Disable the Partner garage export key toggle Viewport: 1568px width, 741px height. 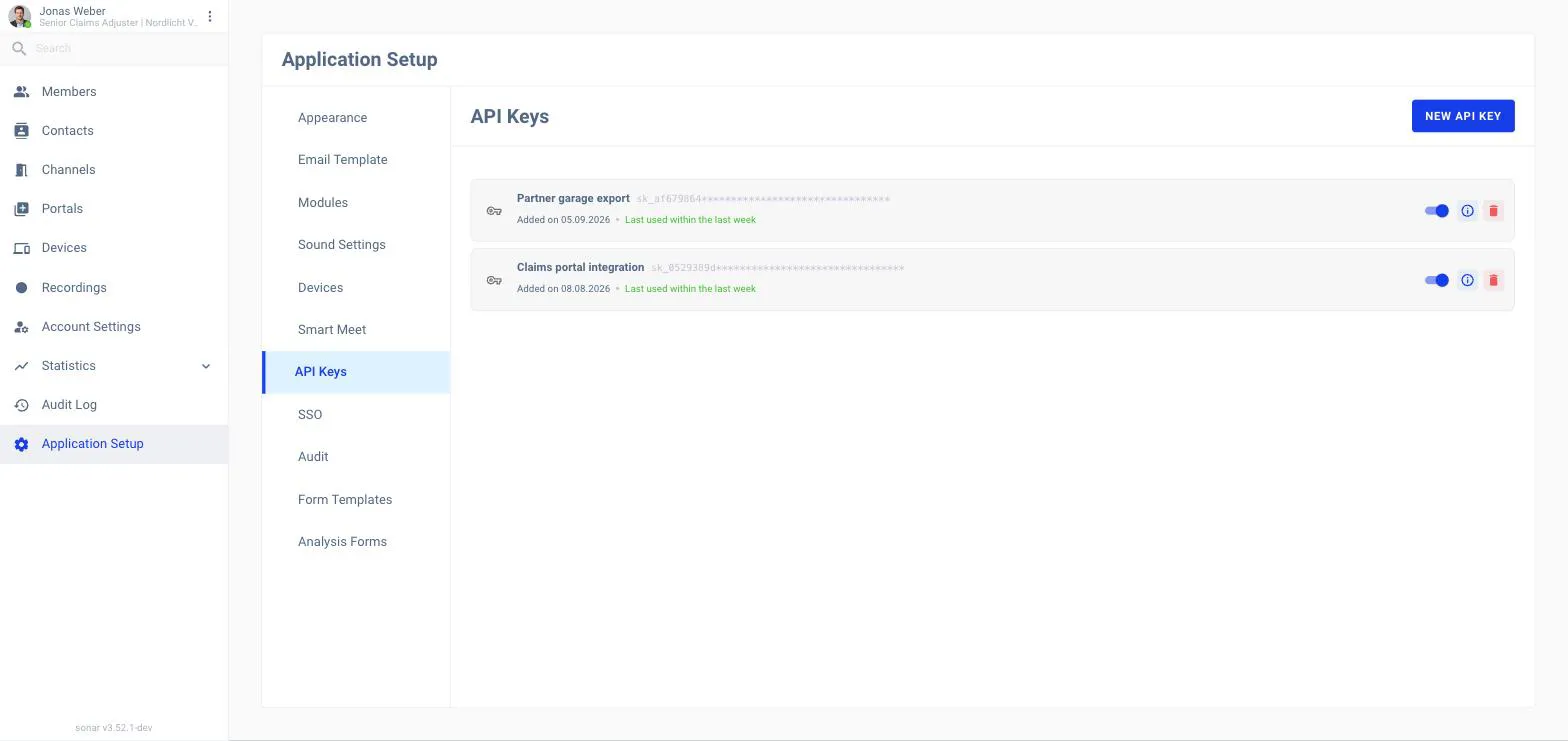(x=1437, y=211)
